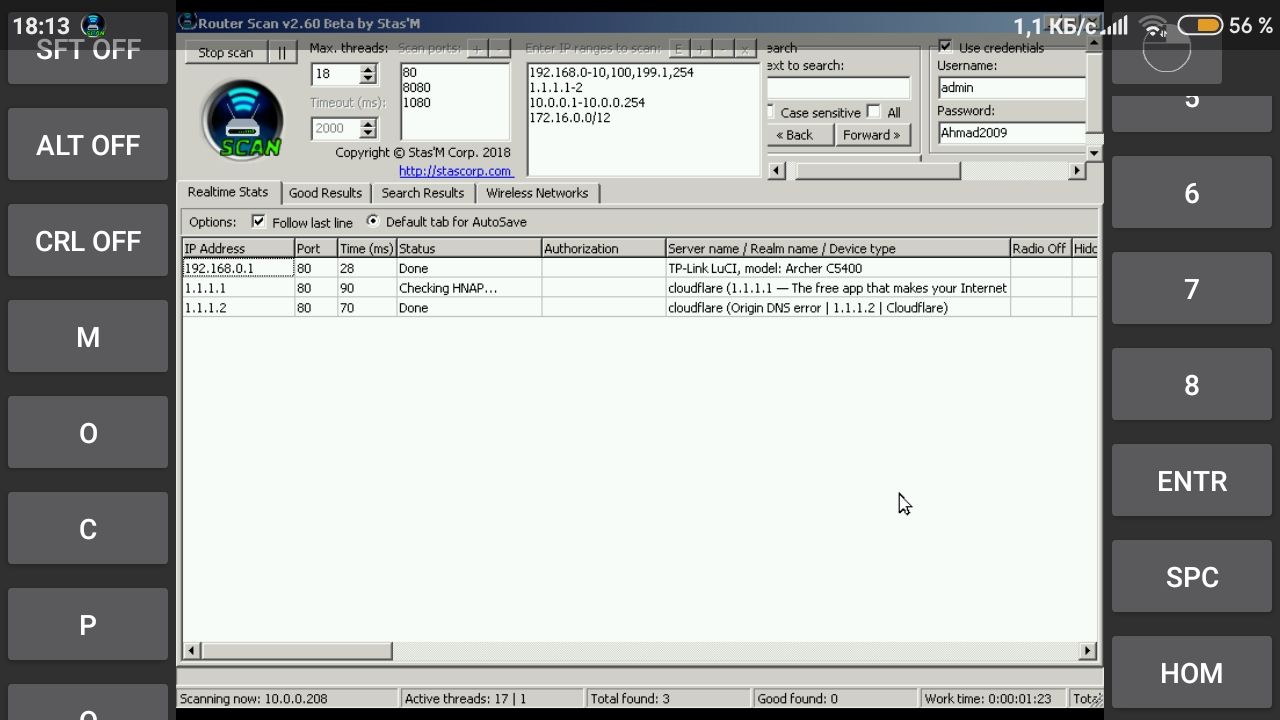This screenshot has width=1280, height=720.
Task: Sort by IP Address column header
Action: (x=237, y=248)
